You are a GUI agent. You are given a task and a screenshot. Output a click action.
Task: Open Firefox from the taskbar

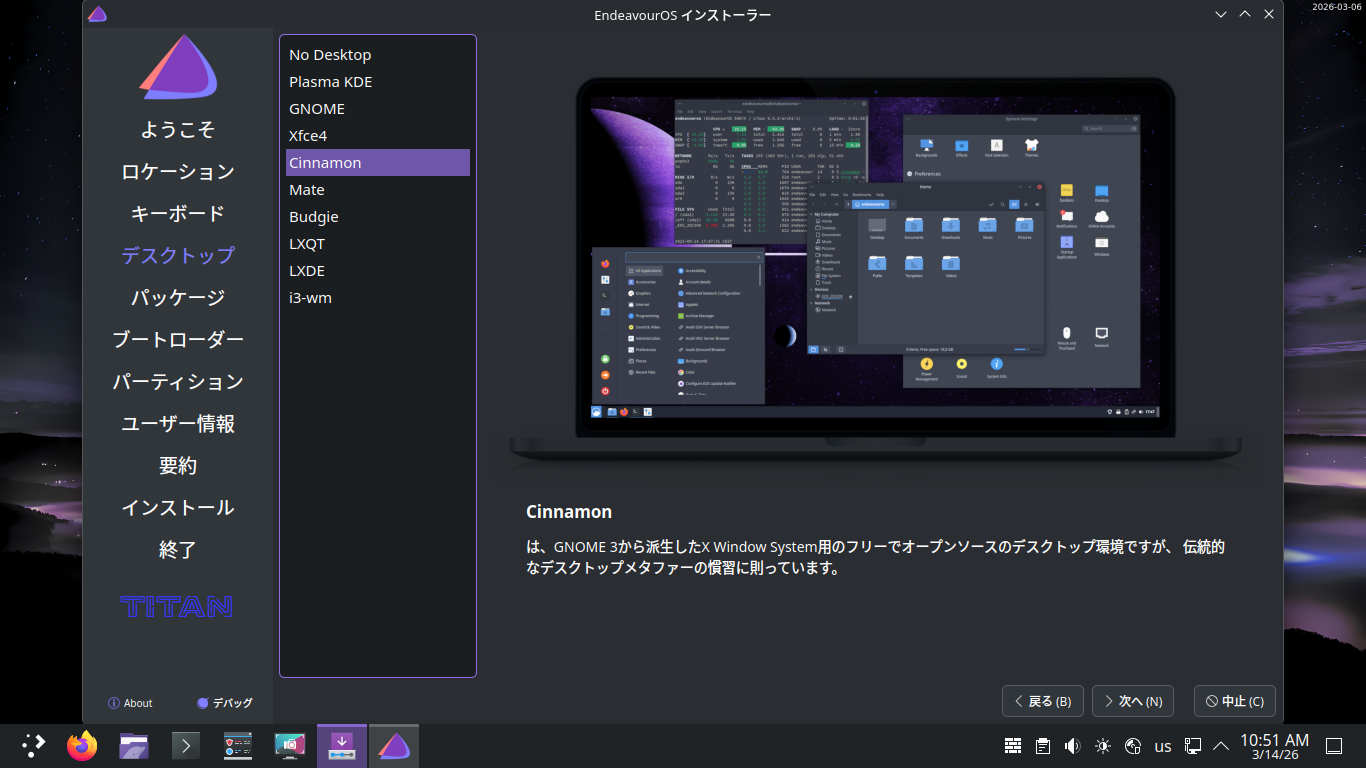coord(82,746)
